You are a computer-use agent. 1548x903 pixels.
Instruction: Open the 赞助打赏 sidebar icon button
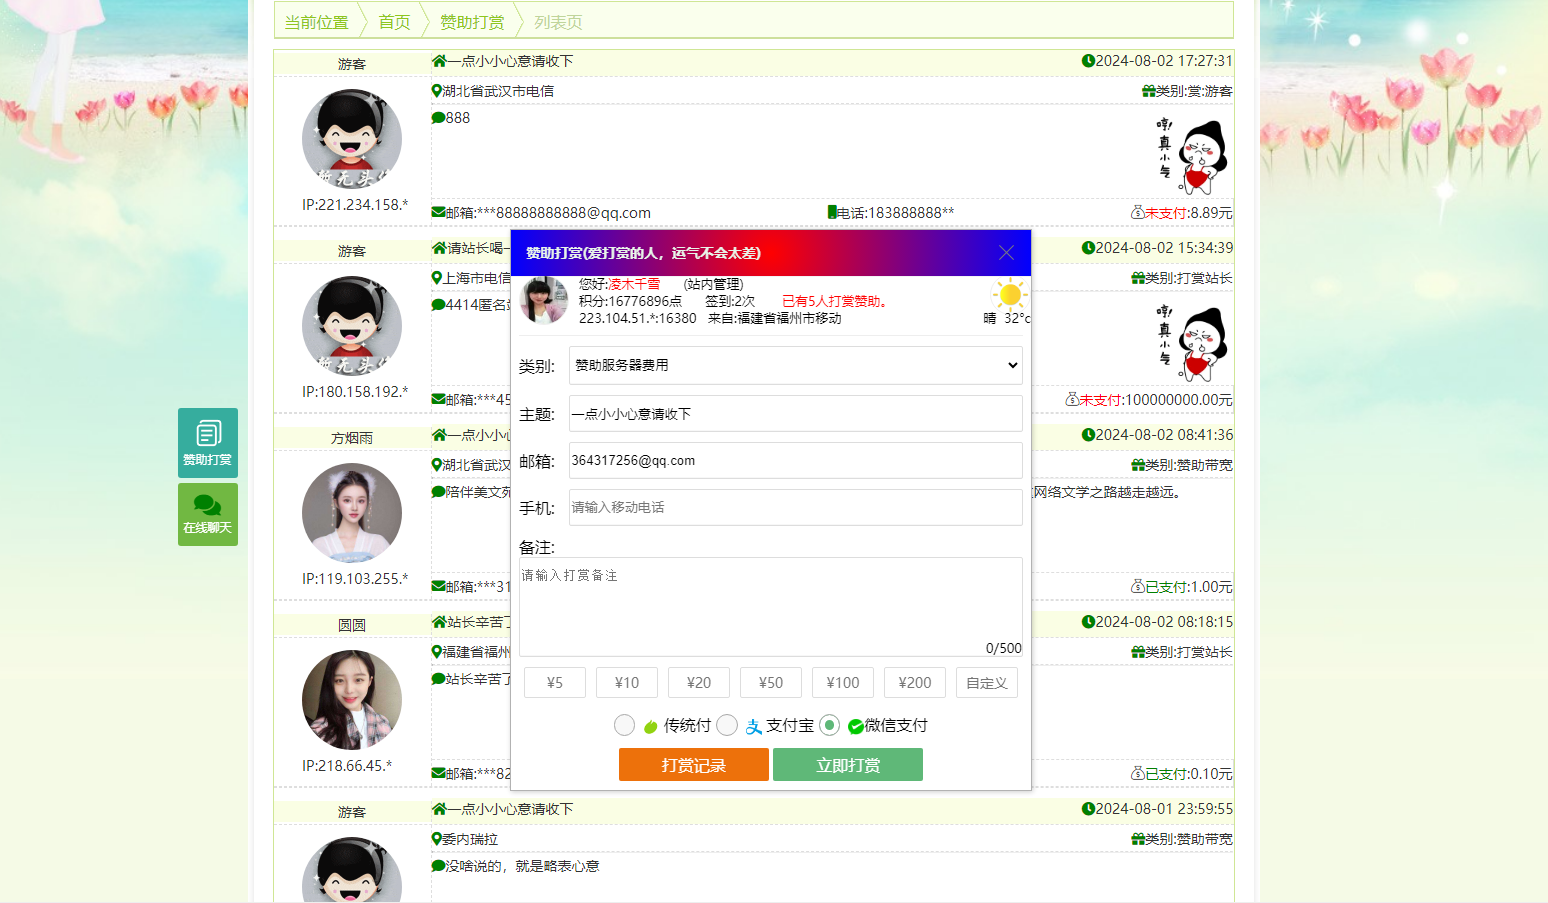pyautogui.click(x=208, y=442)
